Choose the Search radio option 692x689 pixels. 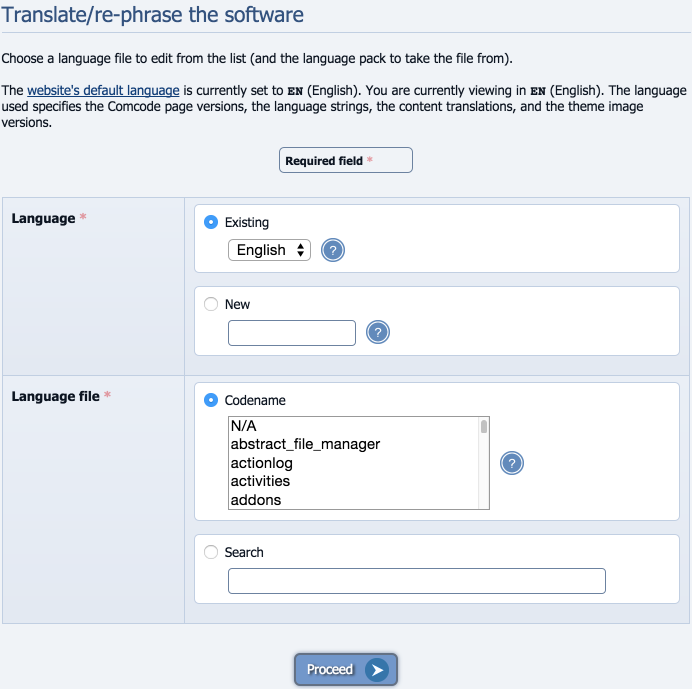[x=211, y=552]
